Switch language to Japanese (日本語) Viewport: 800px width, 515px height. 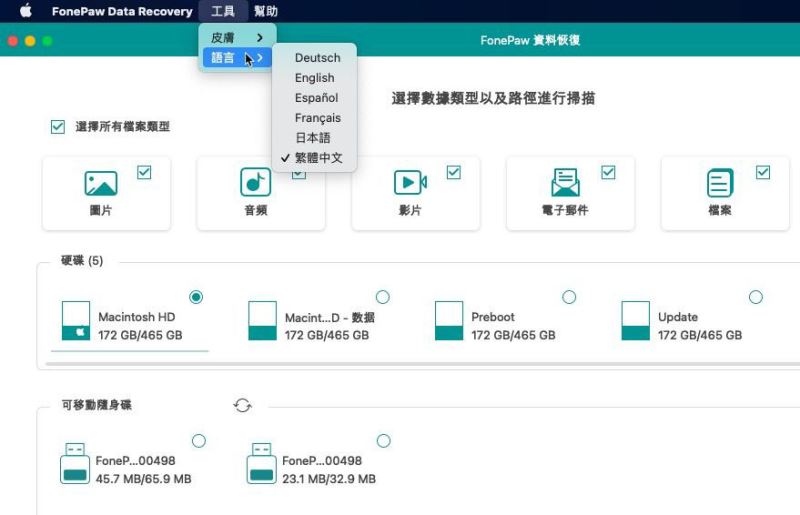point(314,138)
